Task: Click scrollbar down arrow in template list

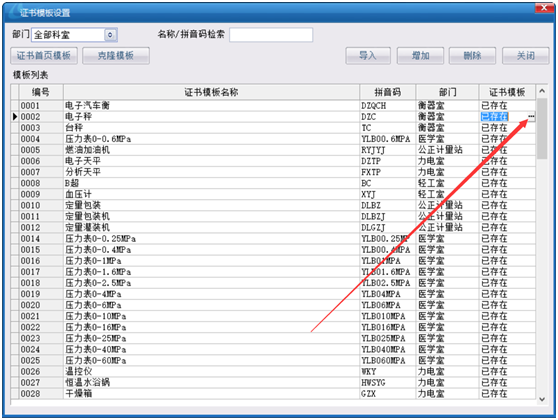Action: click(542, 399)
